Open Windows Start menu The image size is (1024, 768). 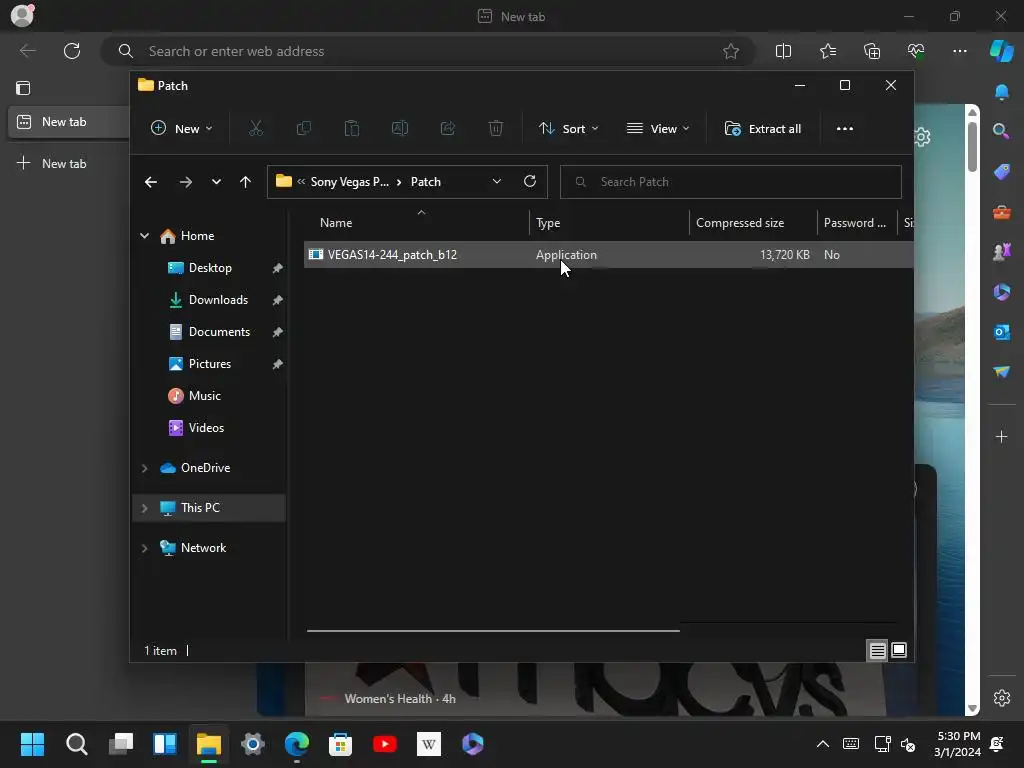pyautogui.click(x=32, y=744)
